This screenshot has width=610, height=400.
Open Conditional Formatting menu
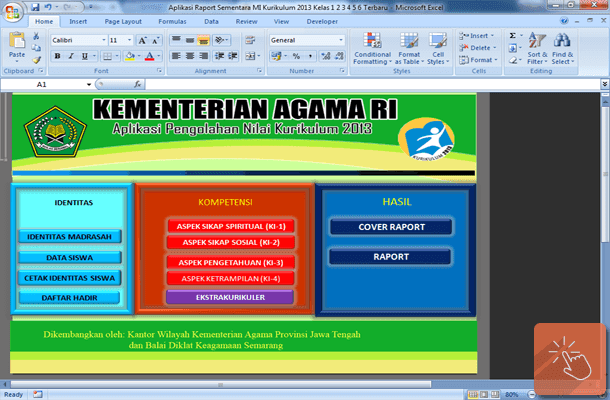[x=372, y=48]
